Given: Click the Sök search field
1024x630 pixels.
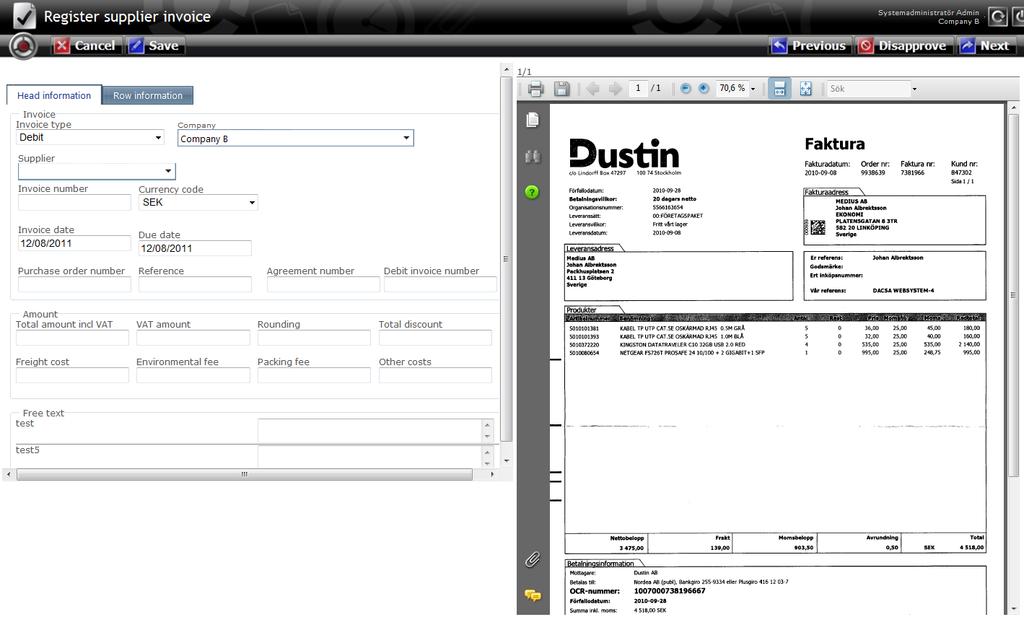Looking at the screenshot, I should (x=868, y=89).
